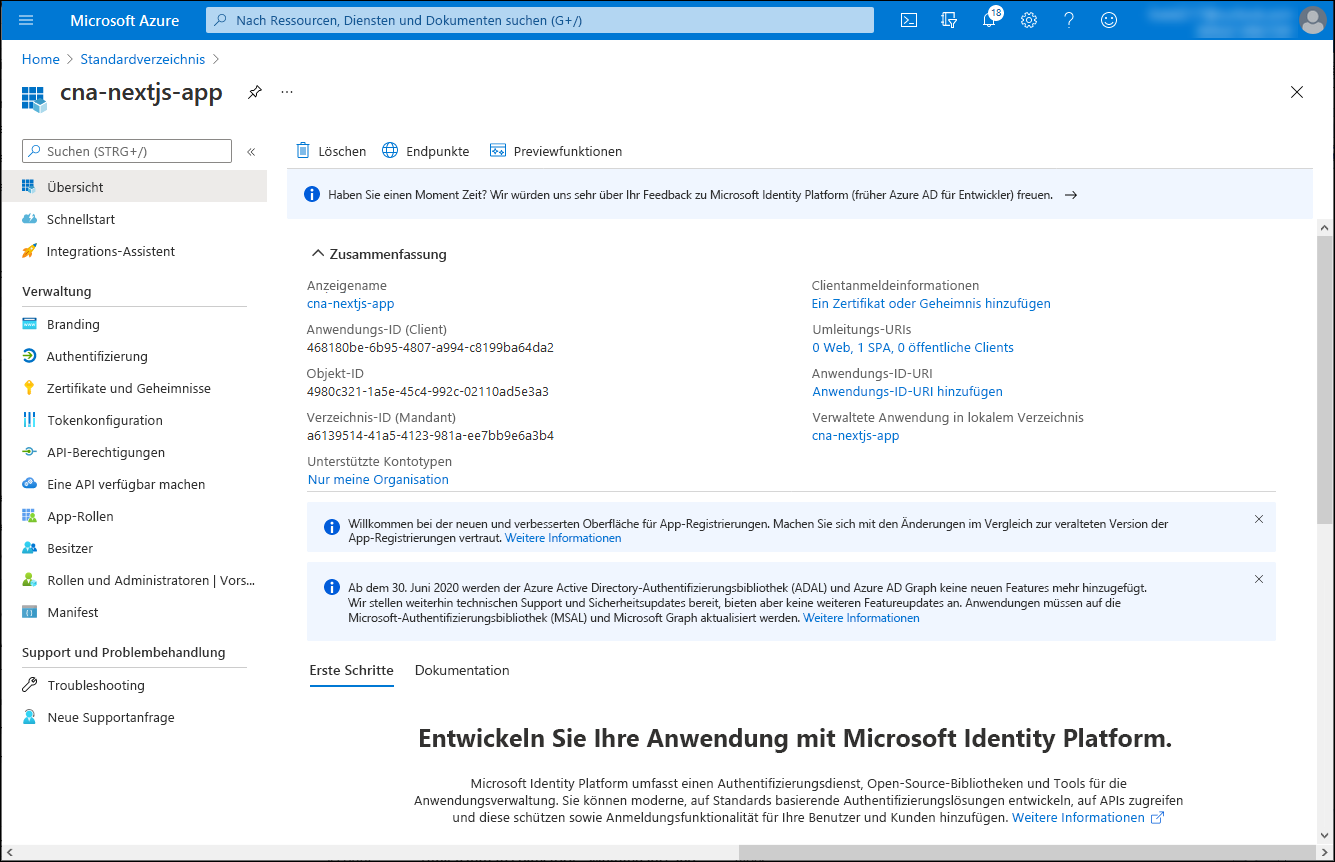Open the feedback banner arrow
This screenshot has width=1335, height=862.
1070,195
